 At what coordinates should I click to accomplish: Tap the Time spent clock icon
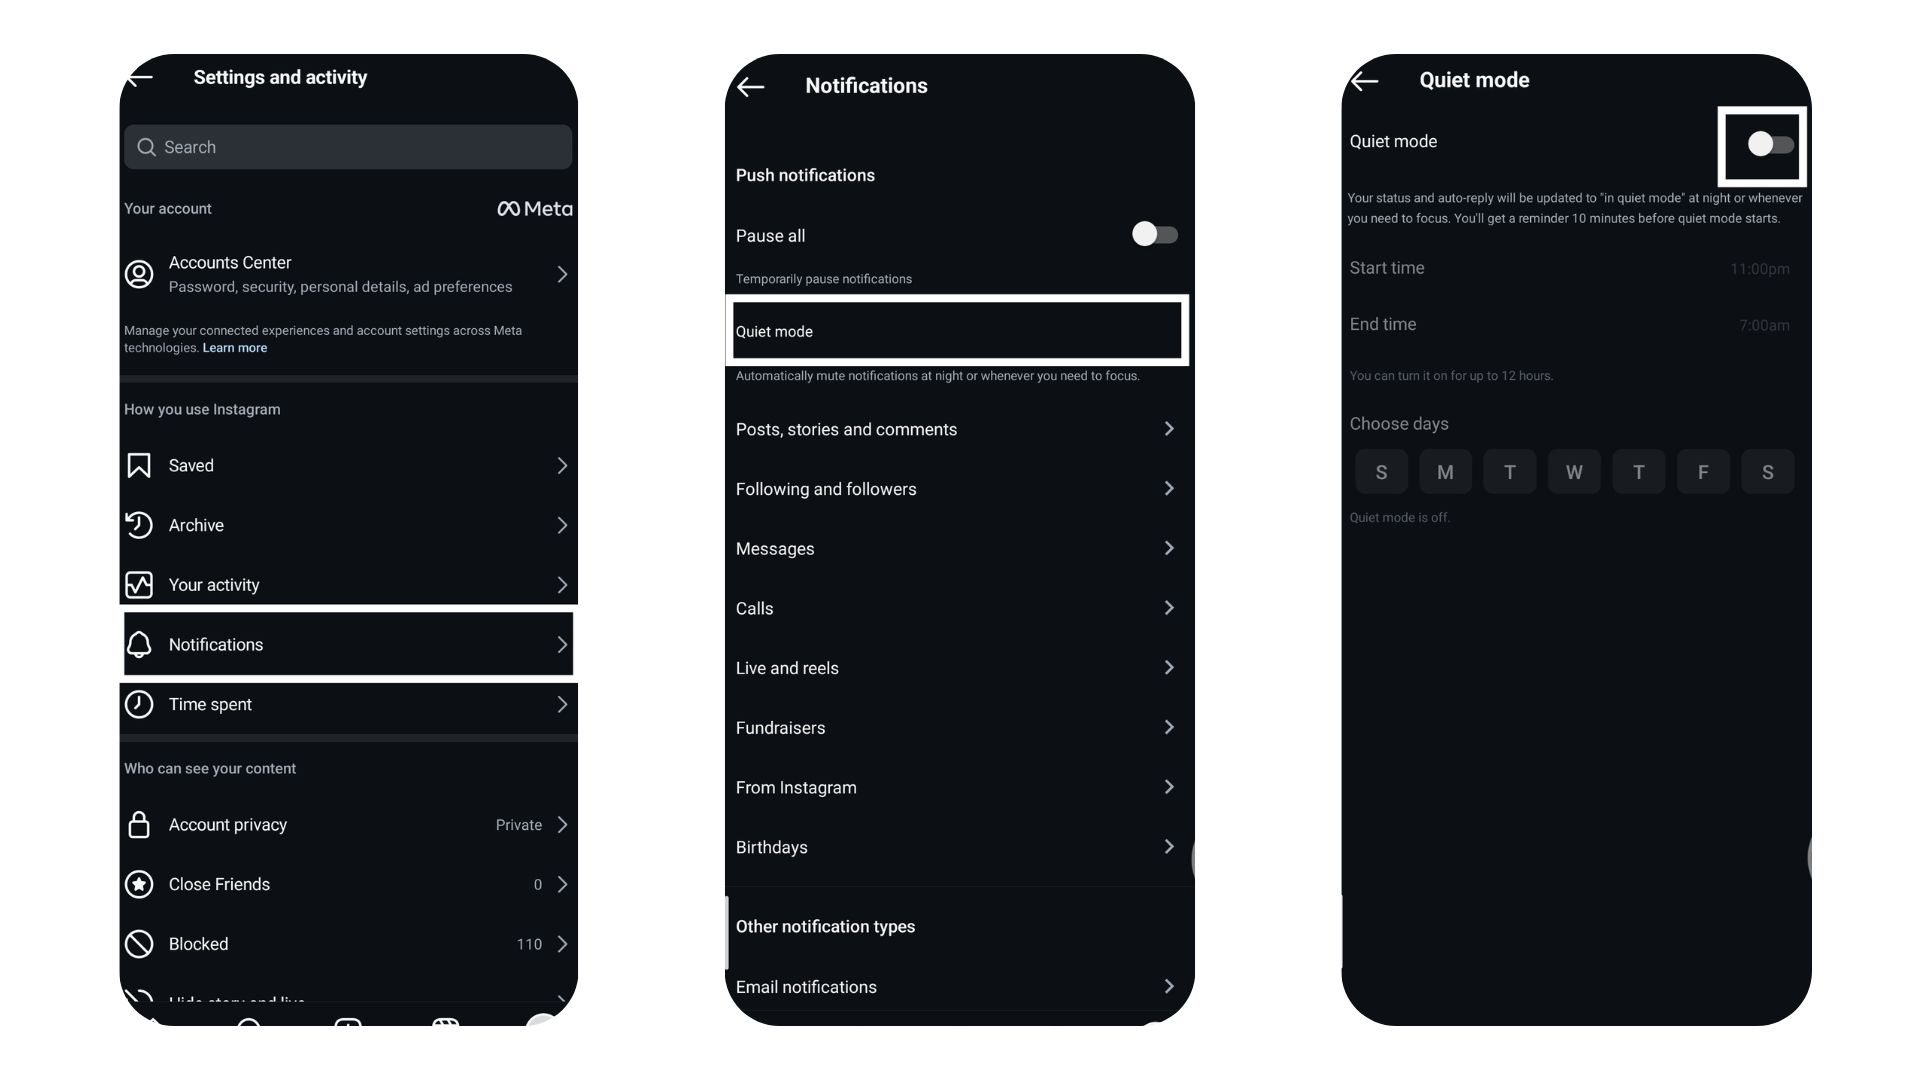(140, 704)
